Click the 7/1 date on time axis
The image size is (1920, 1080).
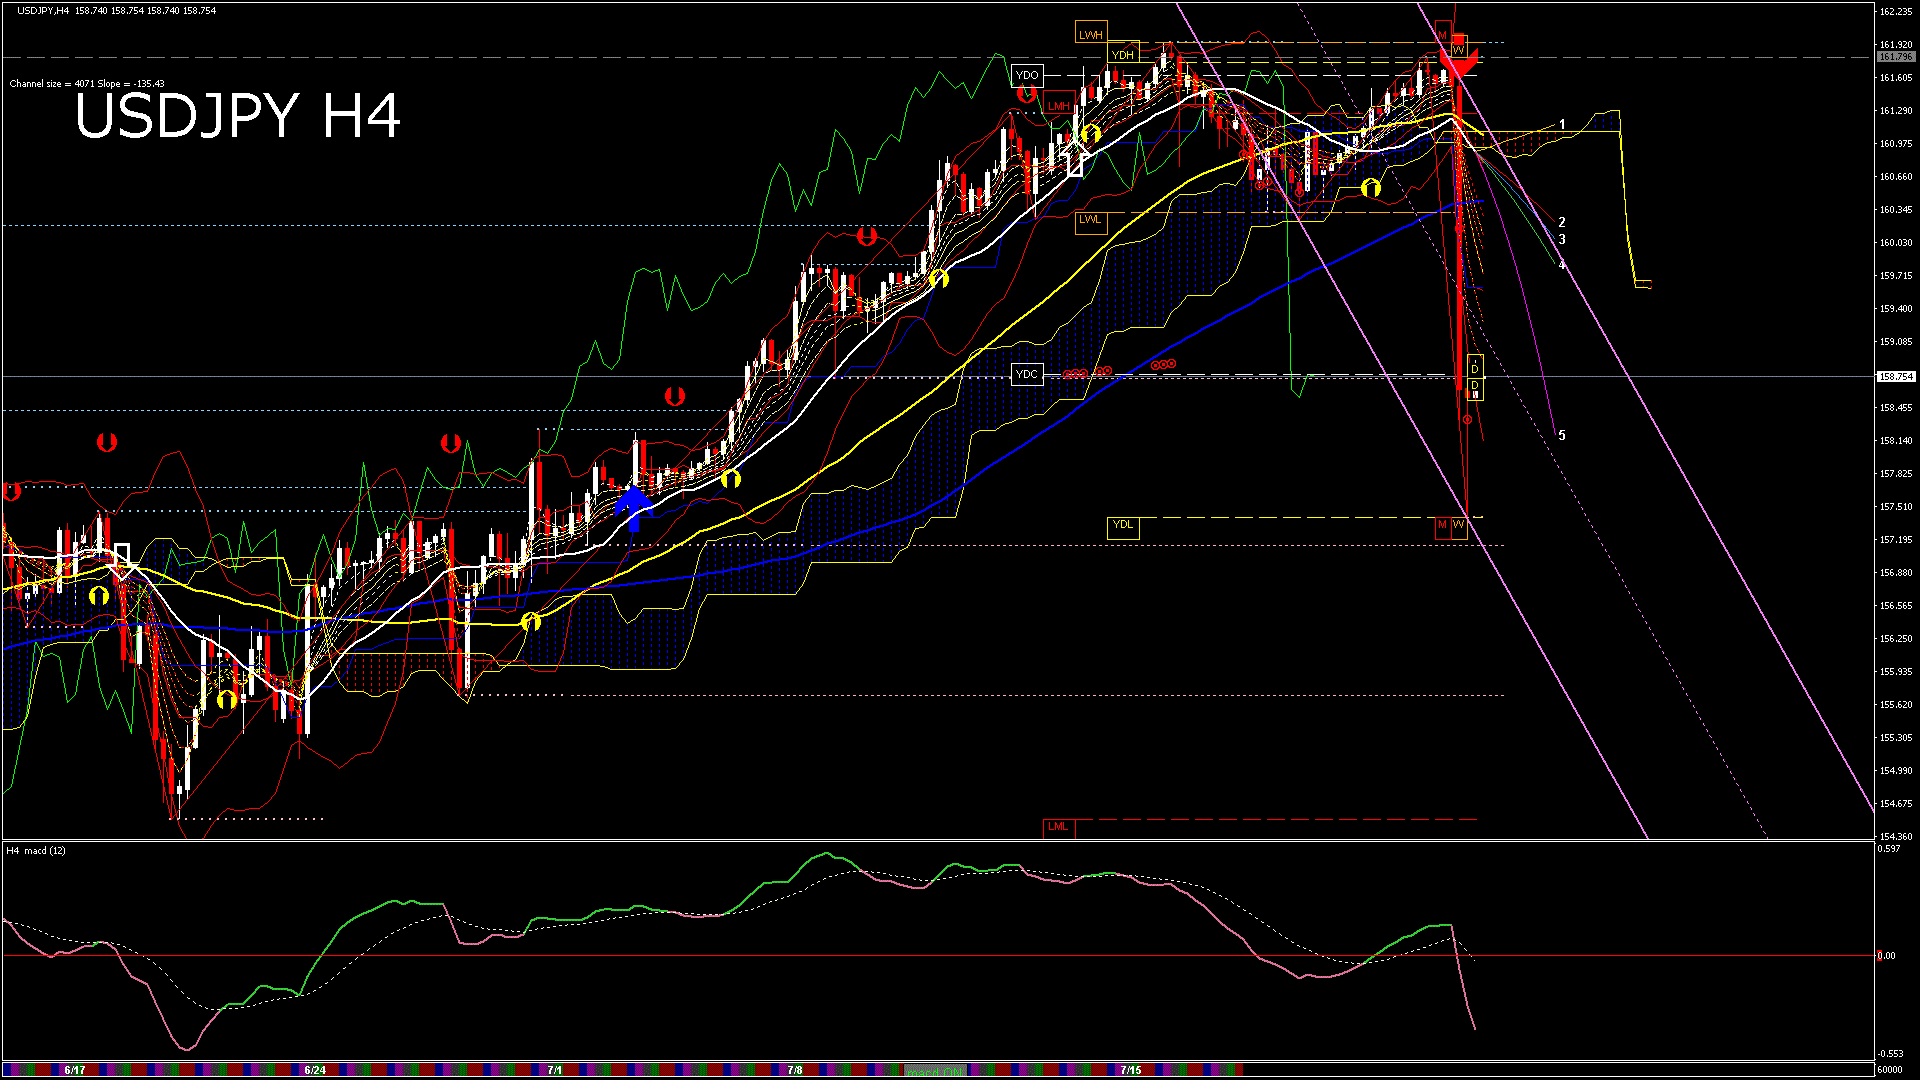point(554,1070)
